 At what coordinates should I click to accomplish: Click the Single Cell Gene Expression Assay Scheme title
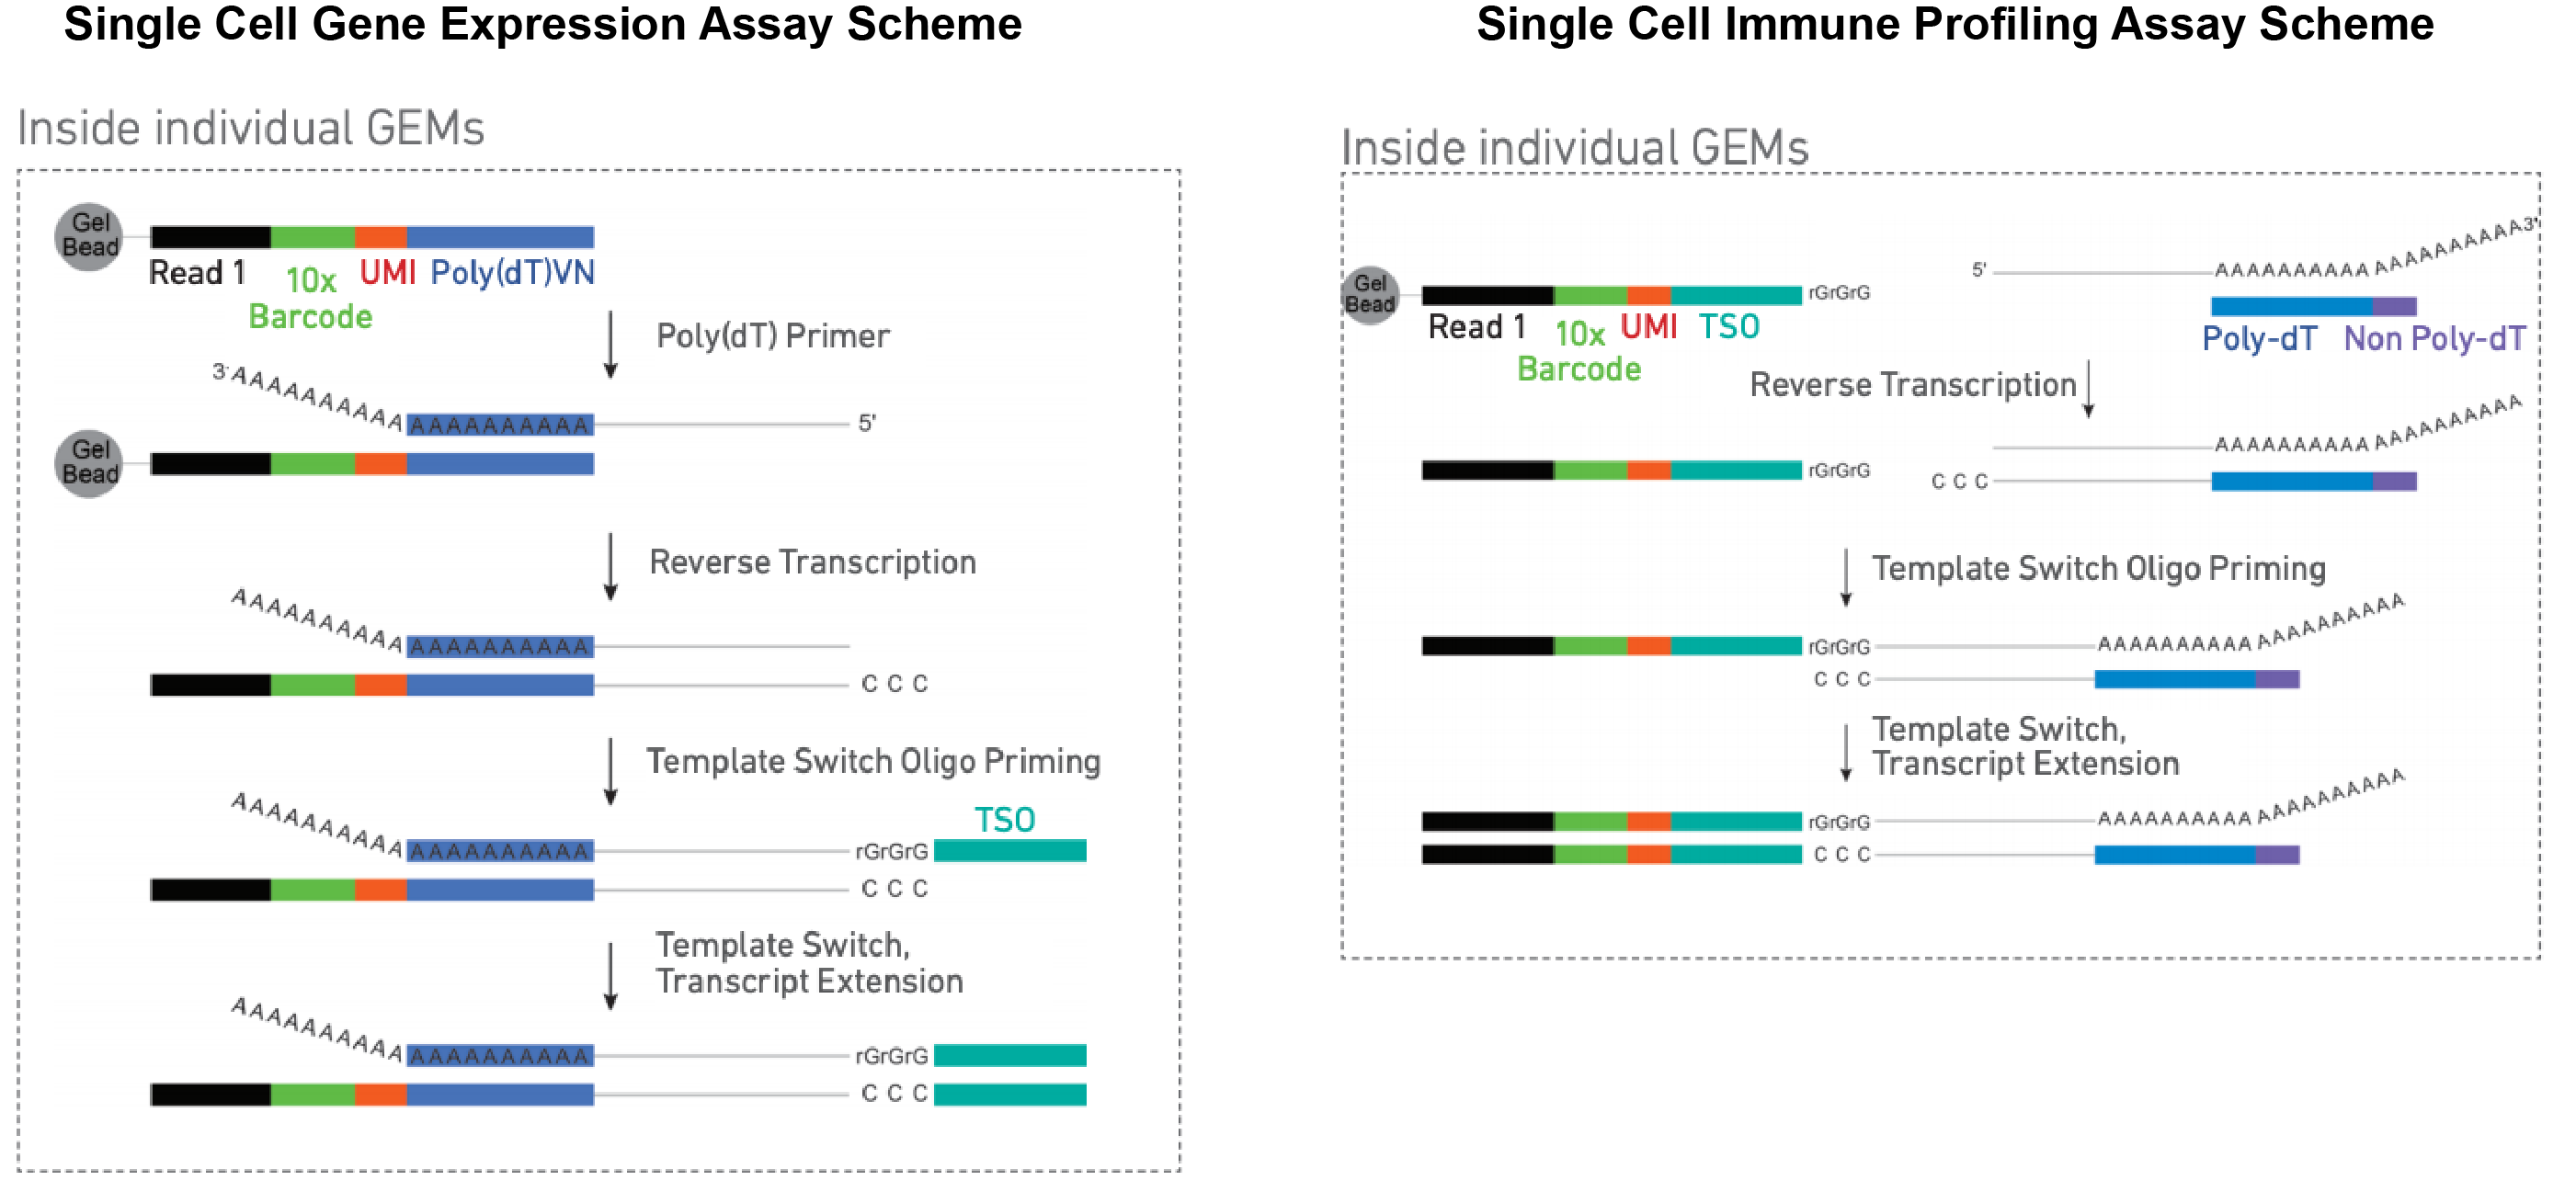coord(543,24)
